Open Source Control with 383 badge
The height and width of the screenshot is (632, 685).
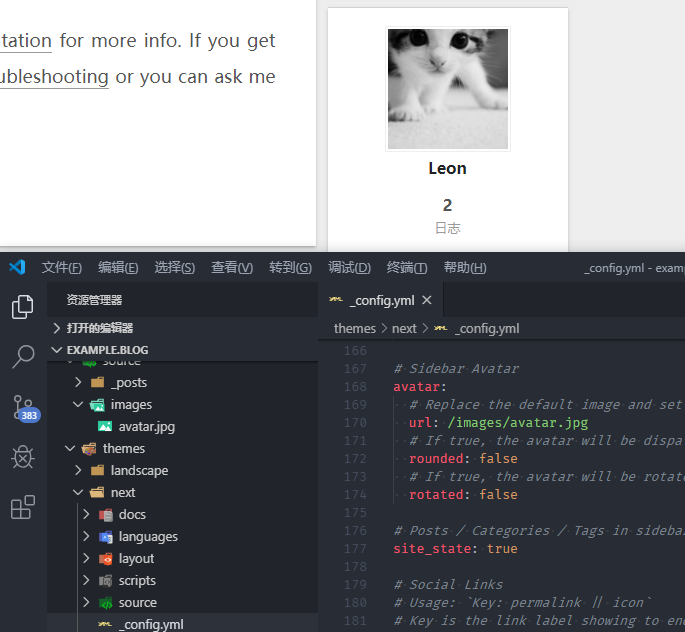click(x=23, y=407)
